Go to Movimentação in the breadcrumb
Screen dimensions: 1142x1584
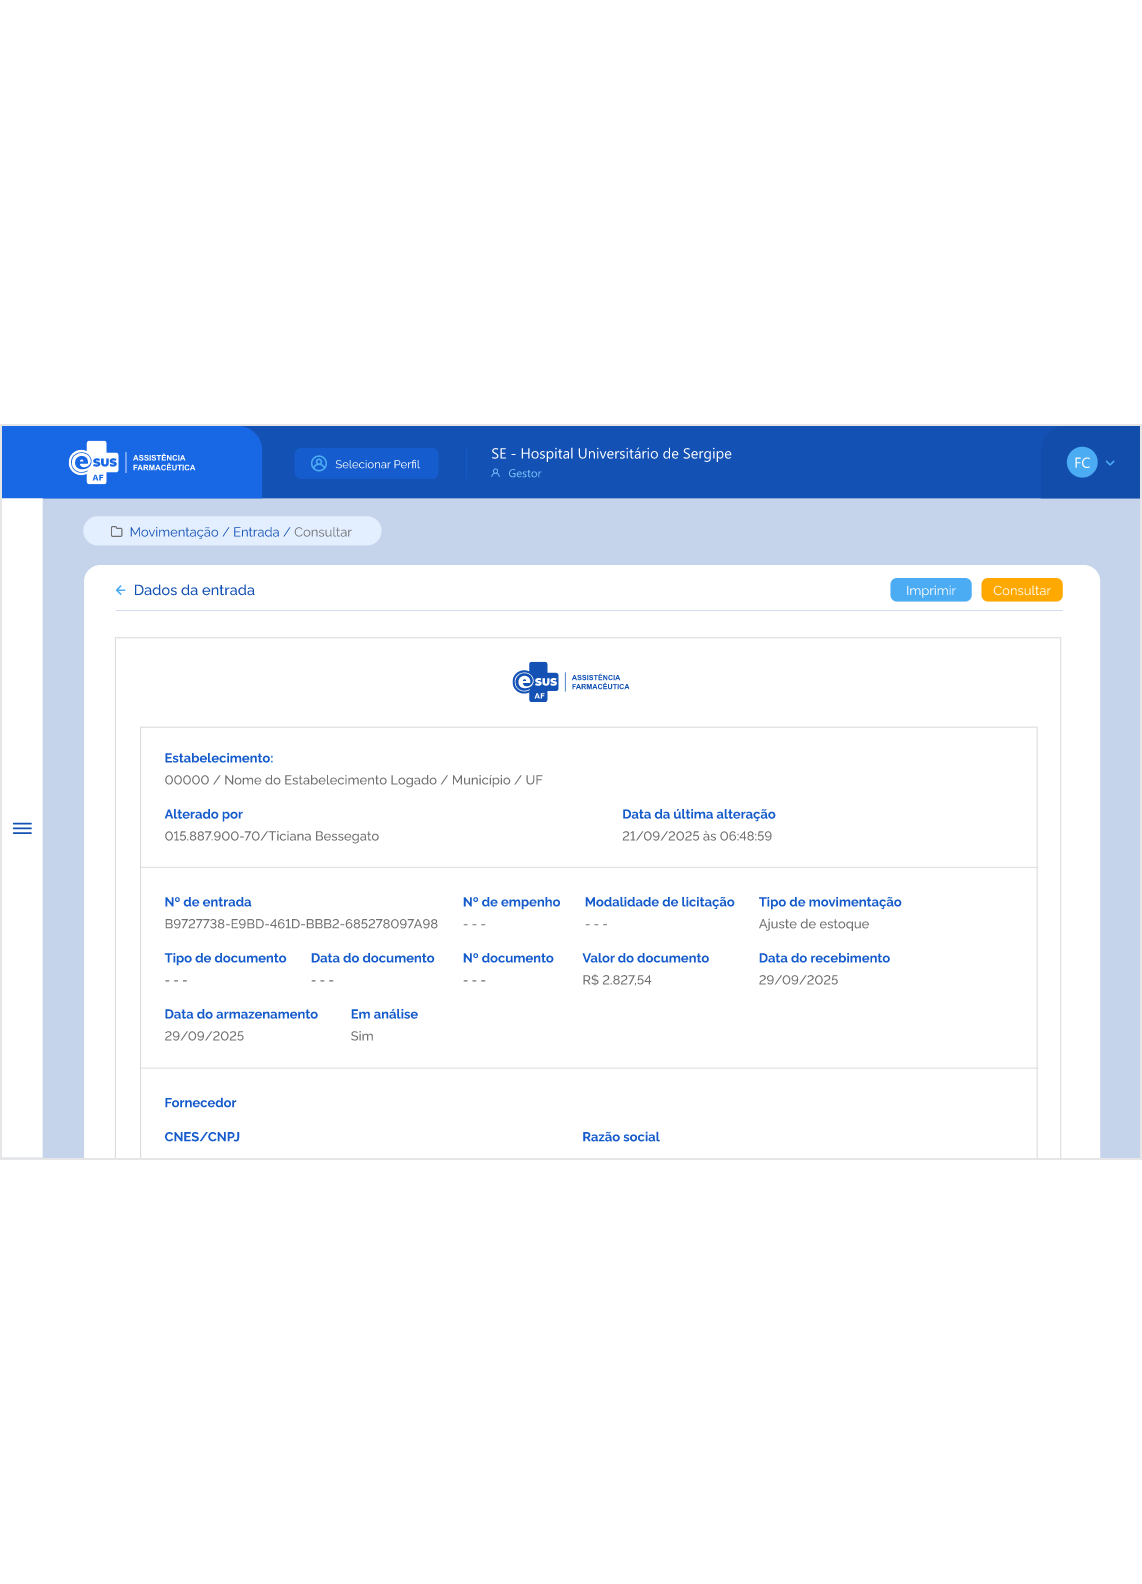174,532
